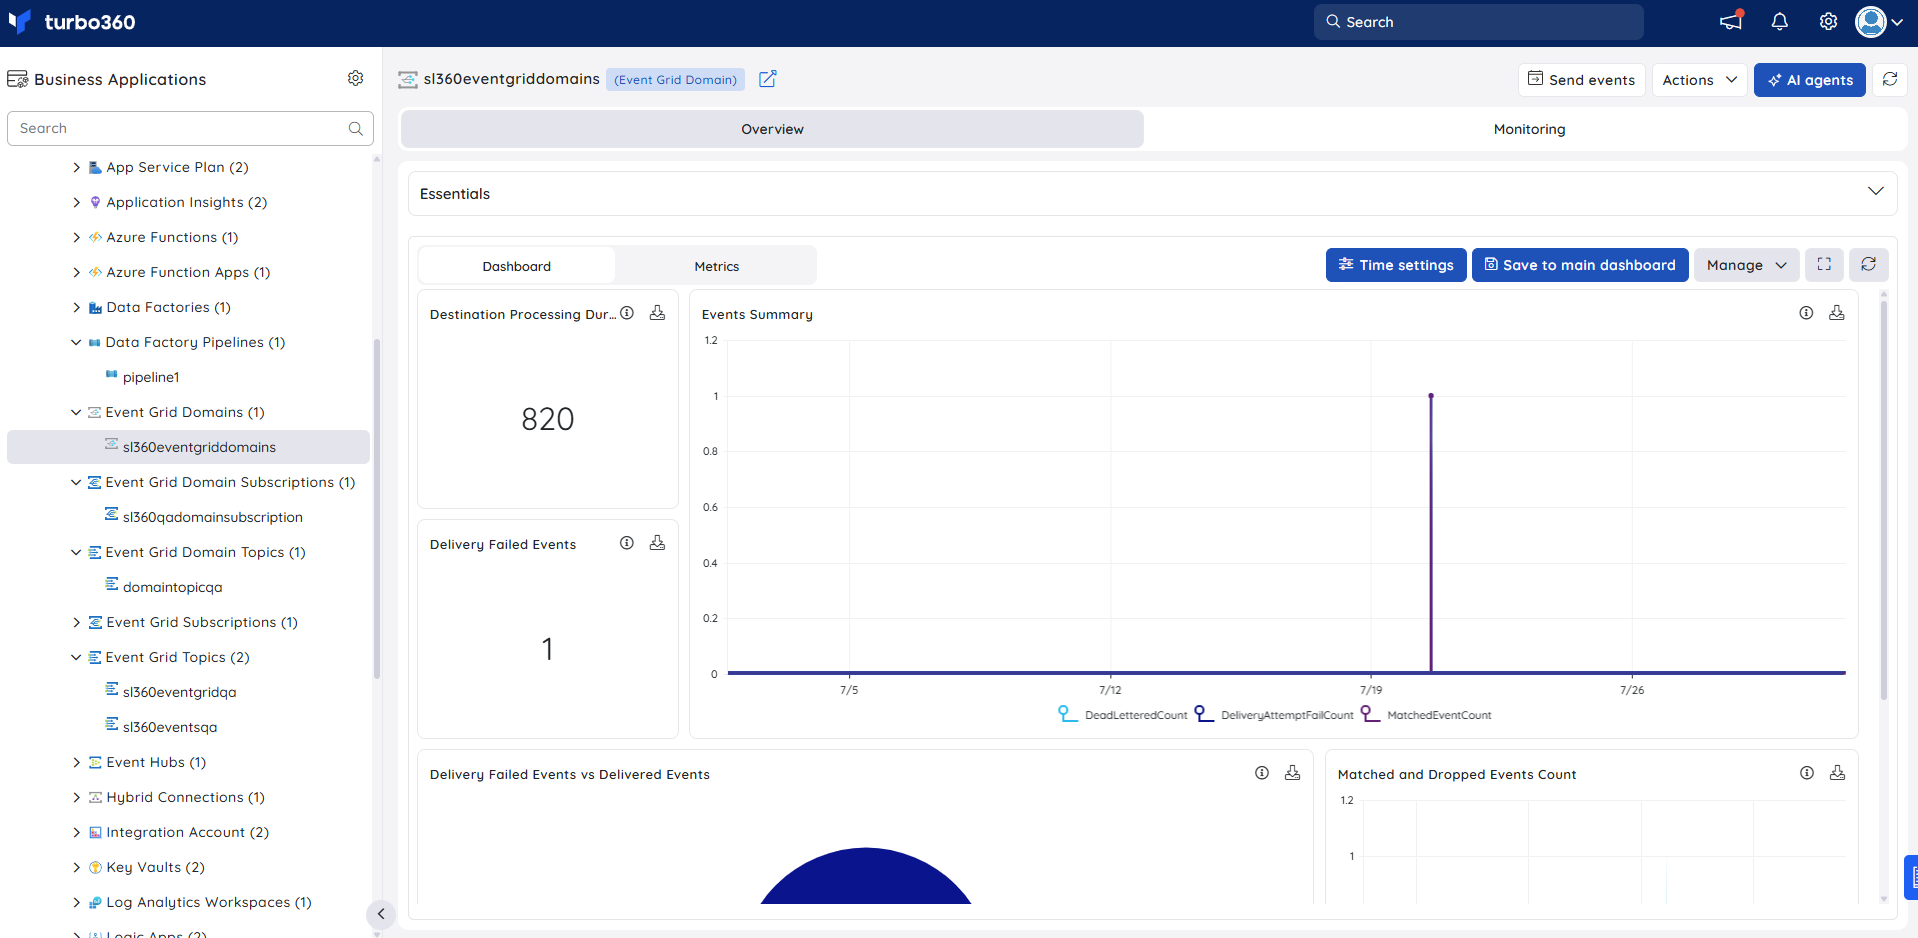This screenshot has width=1918, height=938.
Task: Download Delivery Failed vs Delivered Events data
Action: (x=1292, y=773)
